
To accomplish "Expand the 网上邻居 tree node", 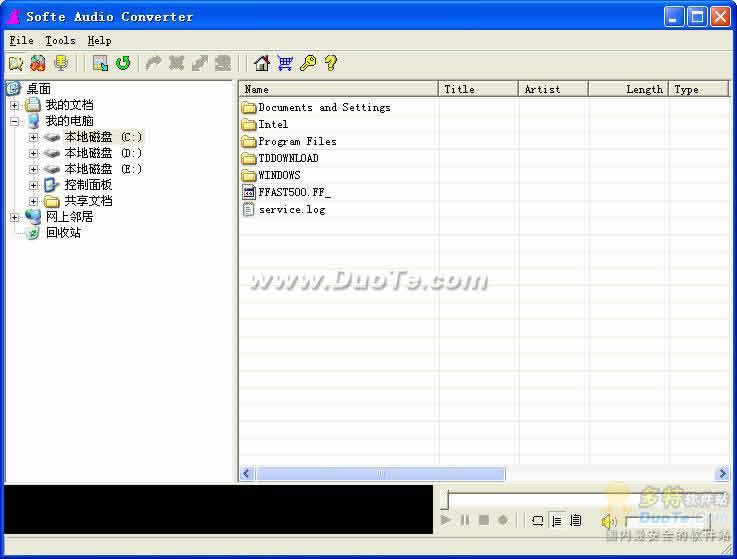I will click(15, 217).
